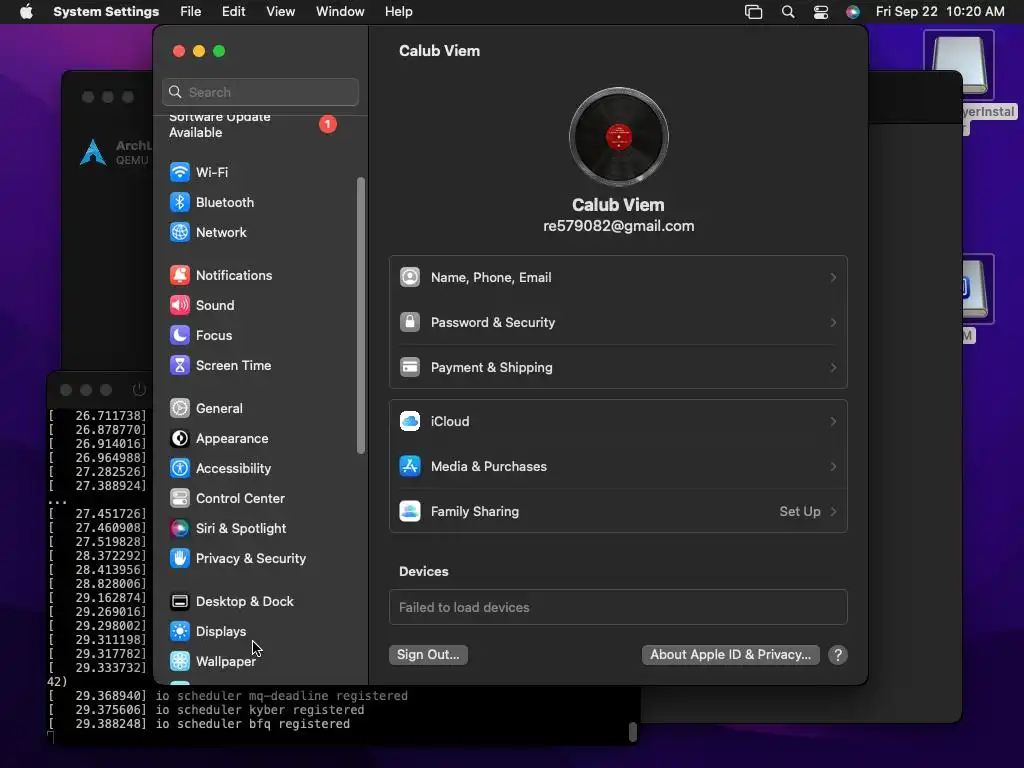1024x768 pixels.
Task: Expand the iCloud row chevron
Action: click(x=833, y=422)
